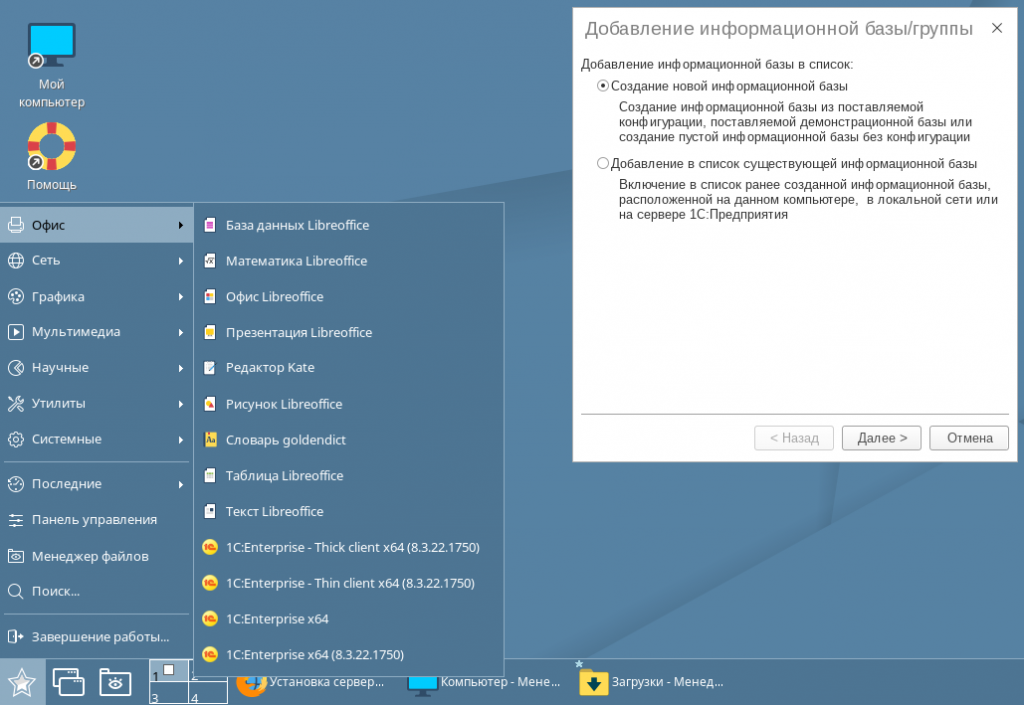The height and width of the screenshot is (705, 1024).
Task: Switch to workspace 3 in pager
Action: coord(169,693)
